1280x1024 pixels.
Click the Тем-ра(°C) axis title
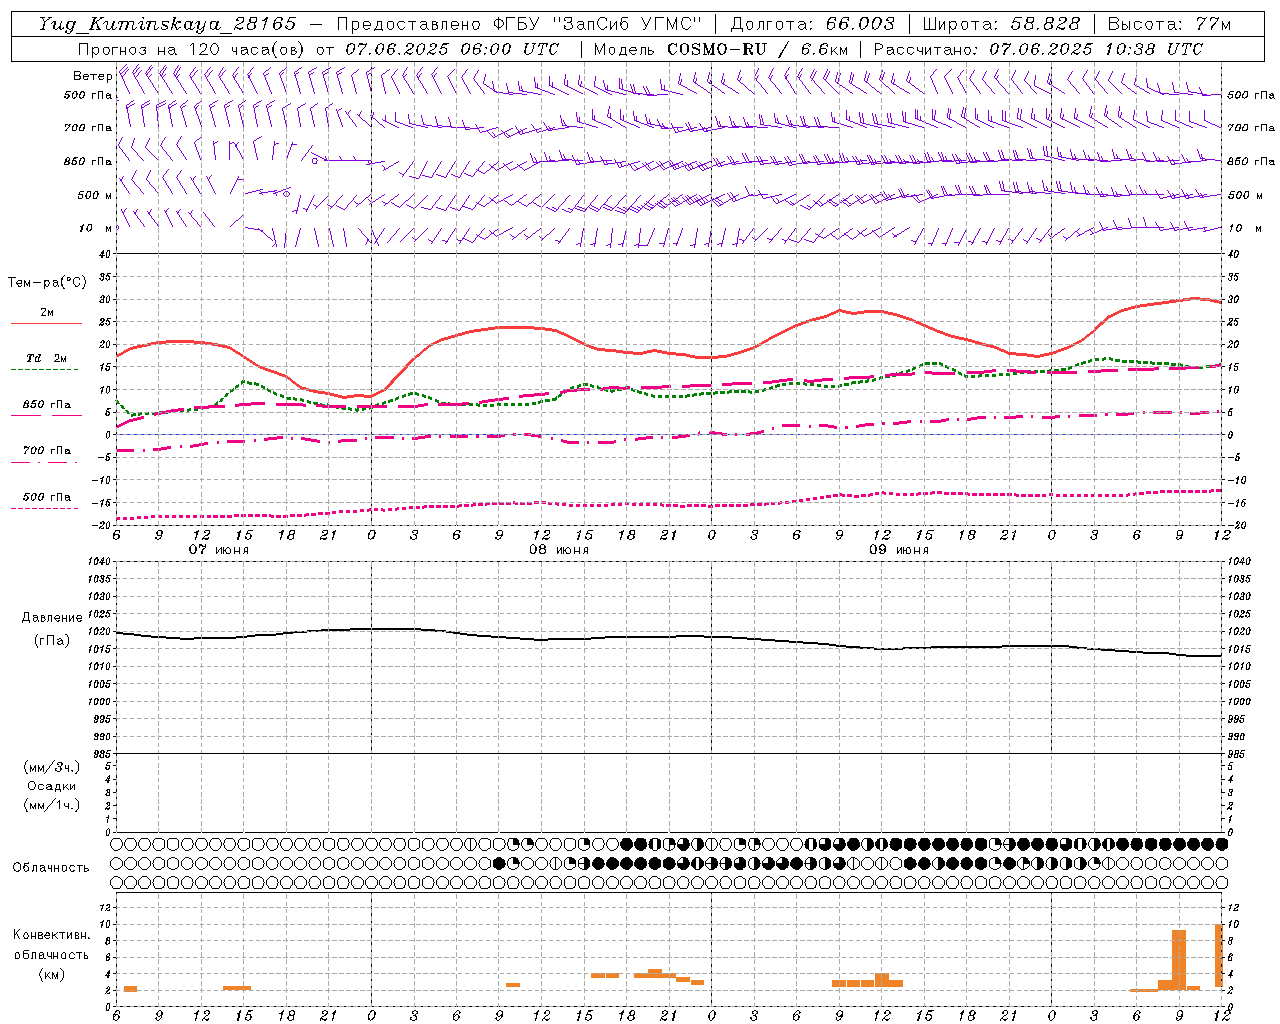[47, 283]
